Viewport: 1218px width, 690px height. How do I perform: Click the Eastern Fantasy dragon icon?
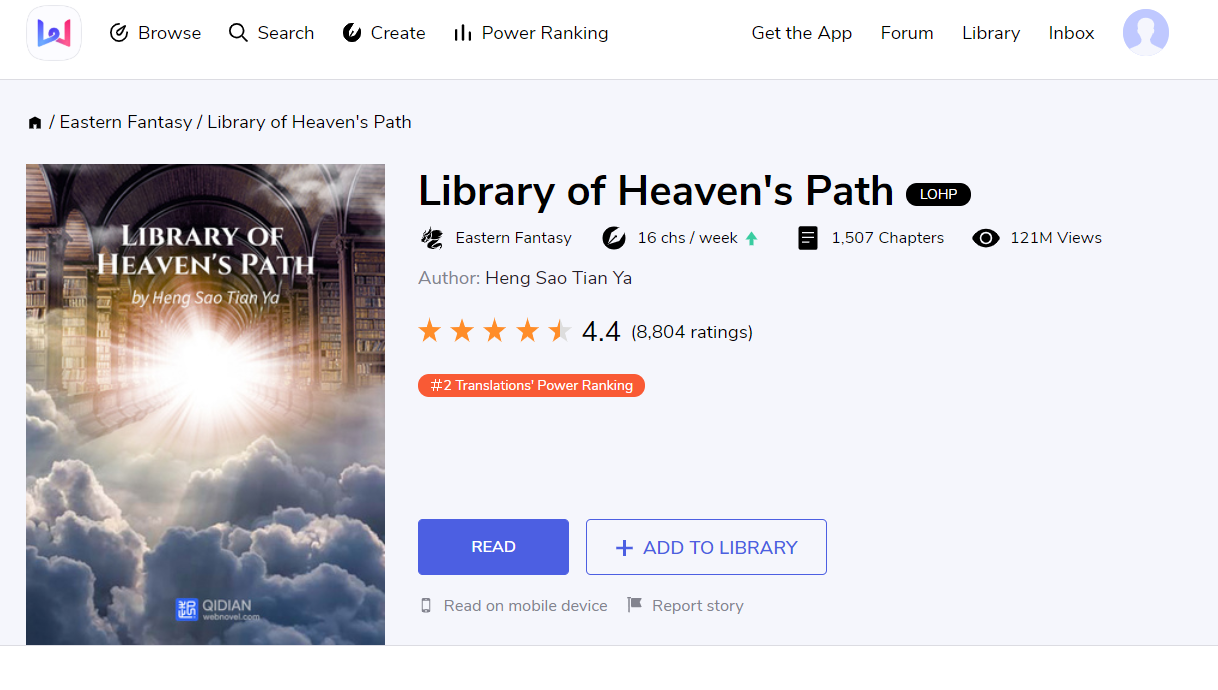click(x=432, y=238)
